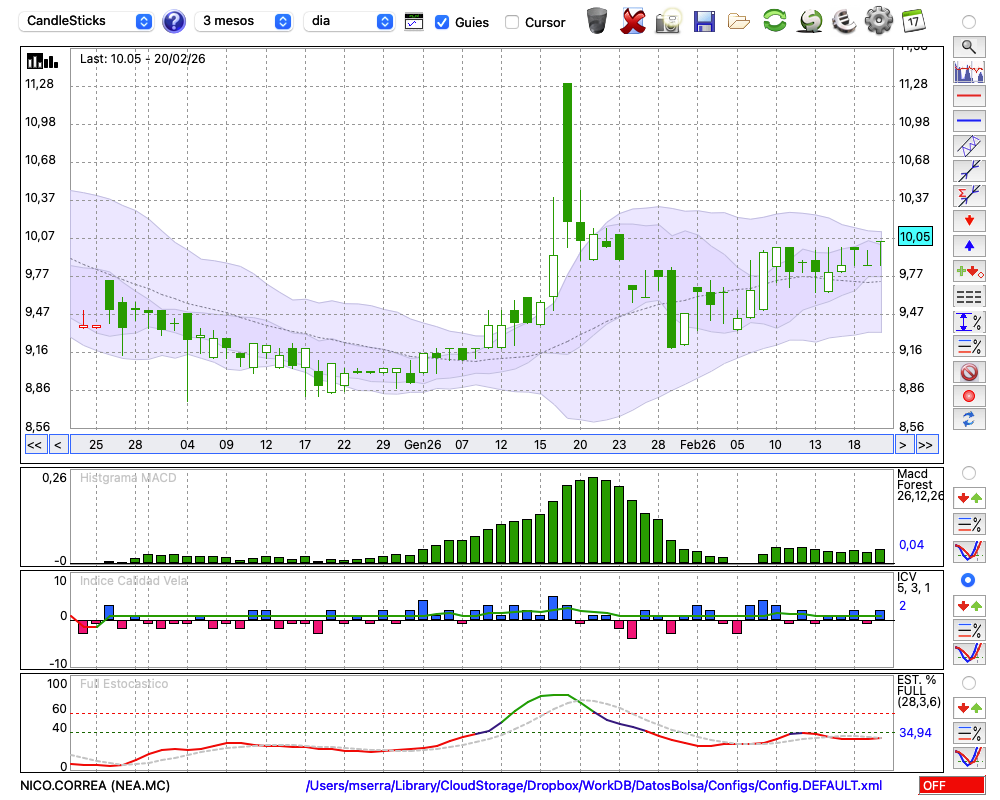Click the Config.DEFAULT.xml file path link

(x=594, y=786)
